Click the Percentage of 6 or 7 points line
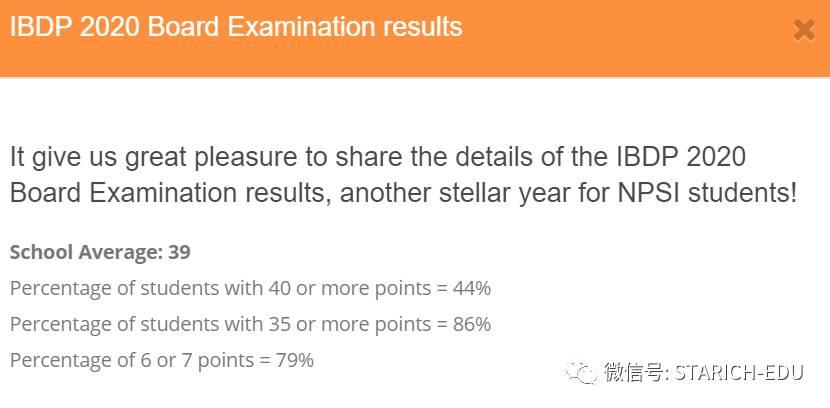 pos(162,360)
